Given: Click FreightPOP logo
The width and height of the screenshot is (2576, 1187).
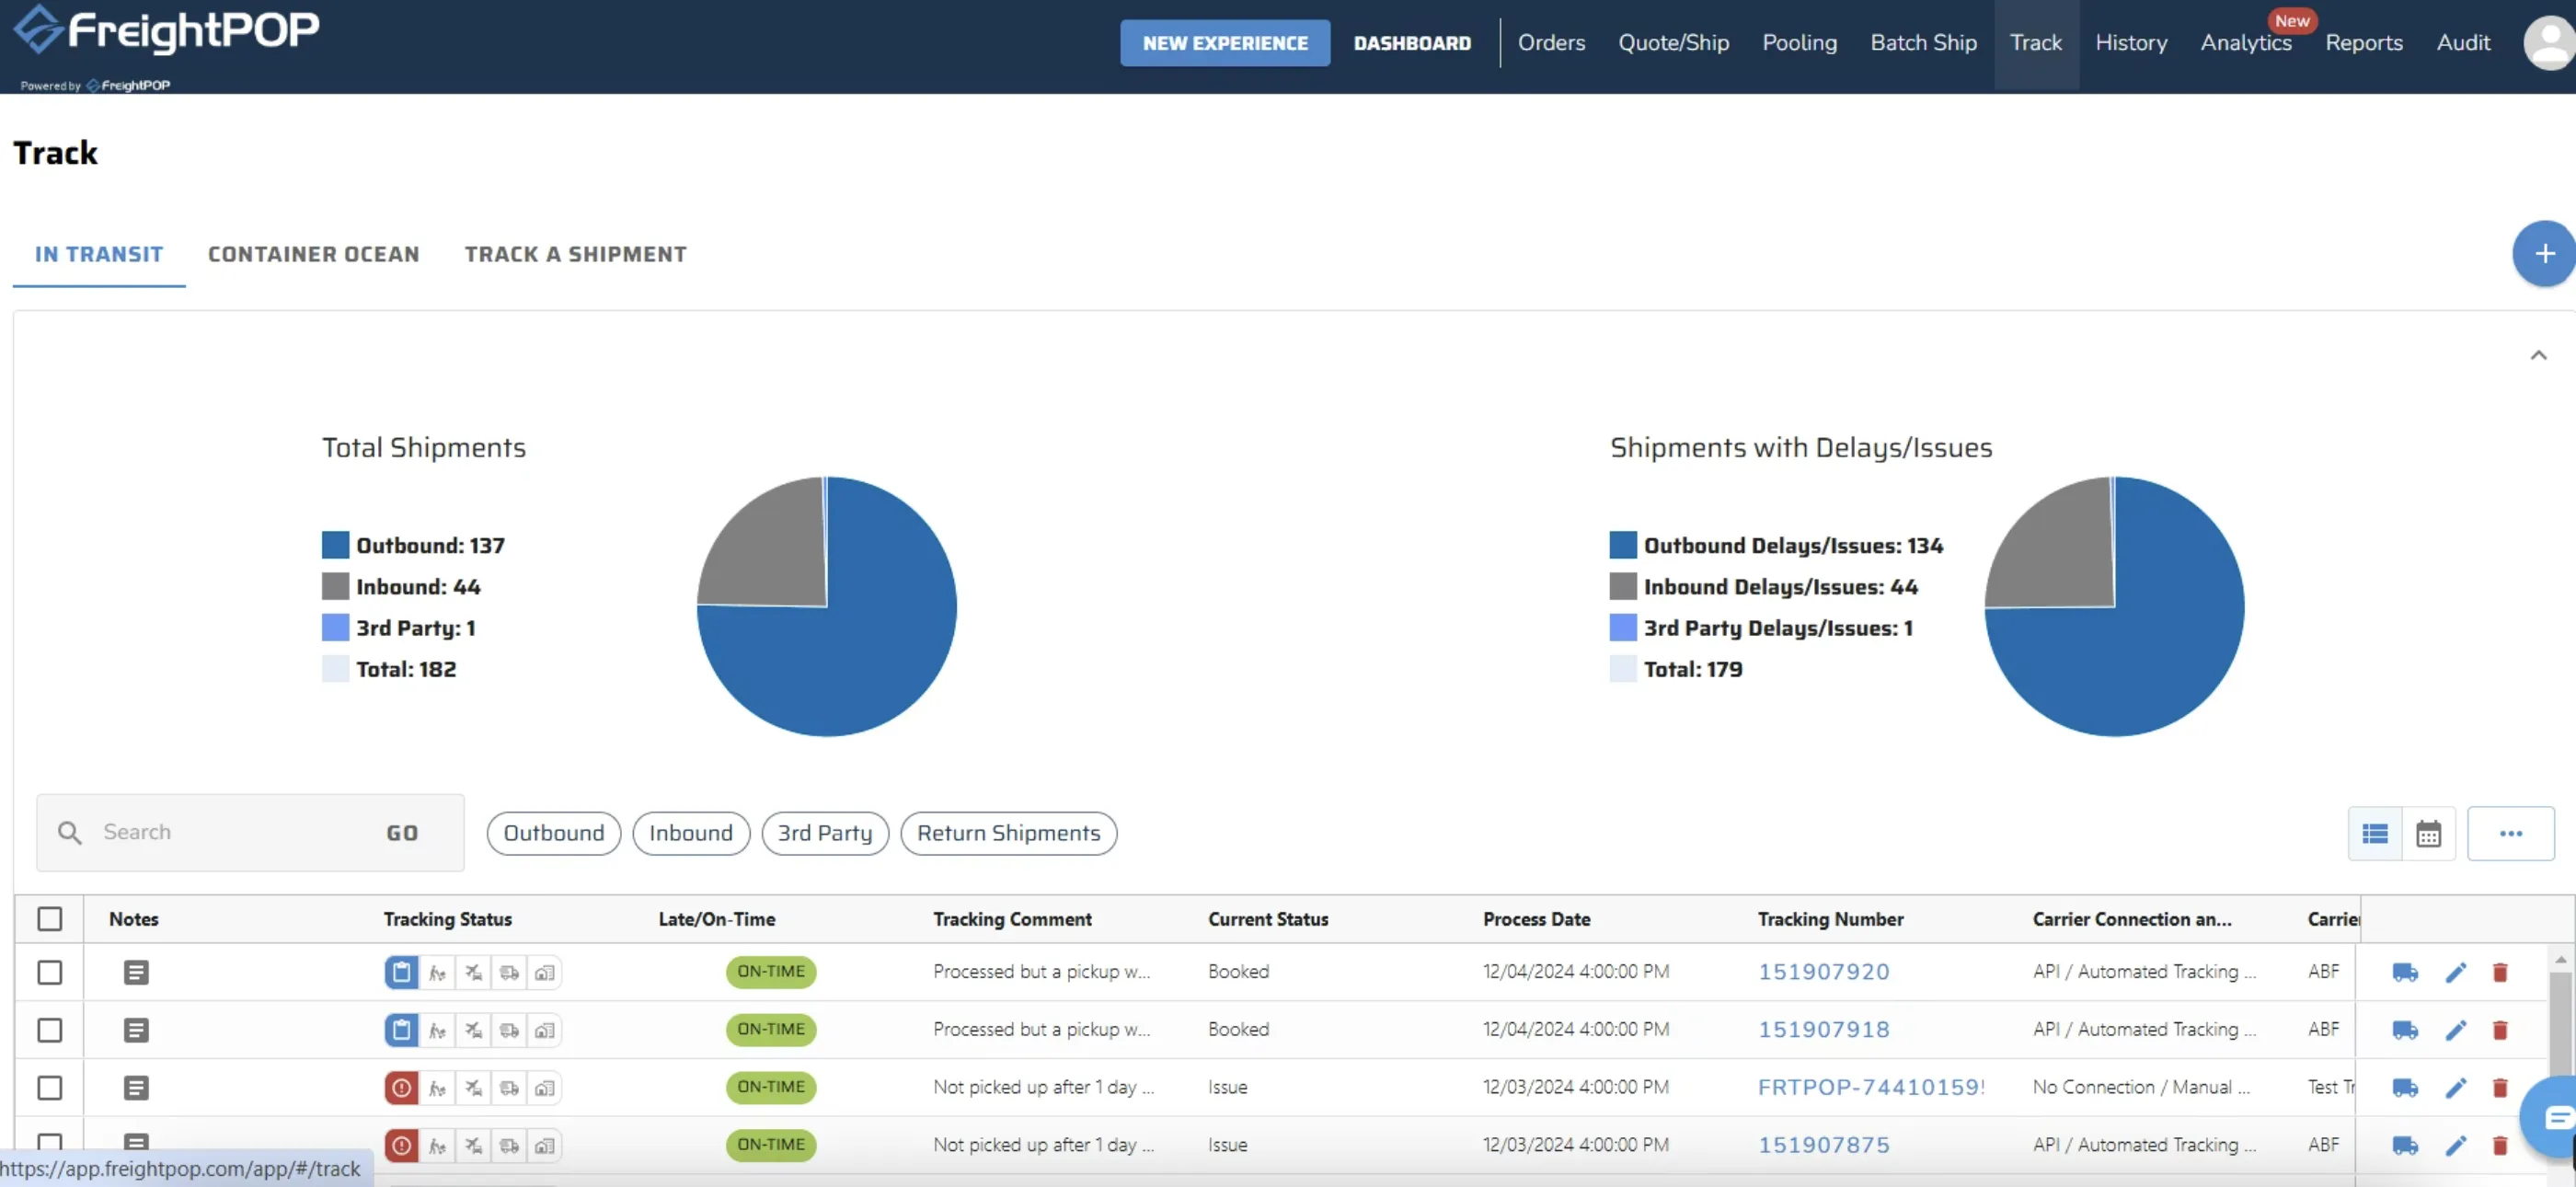Looking at the screenshot, I should 167,30.
